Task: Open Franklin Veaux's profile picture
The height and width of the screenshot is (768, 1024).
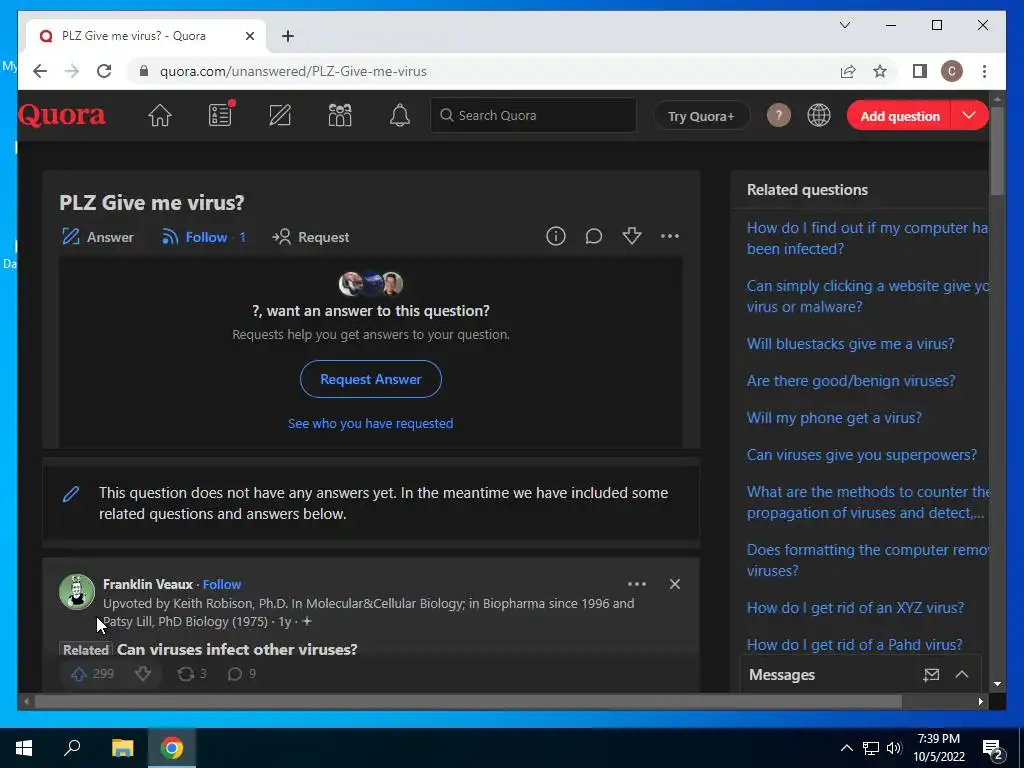Action: 76,592
